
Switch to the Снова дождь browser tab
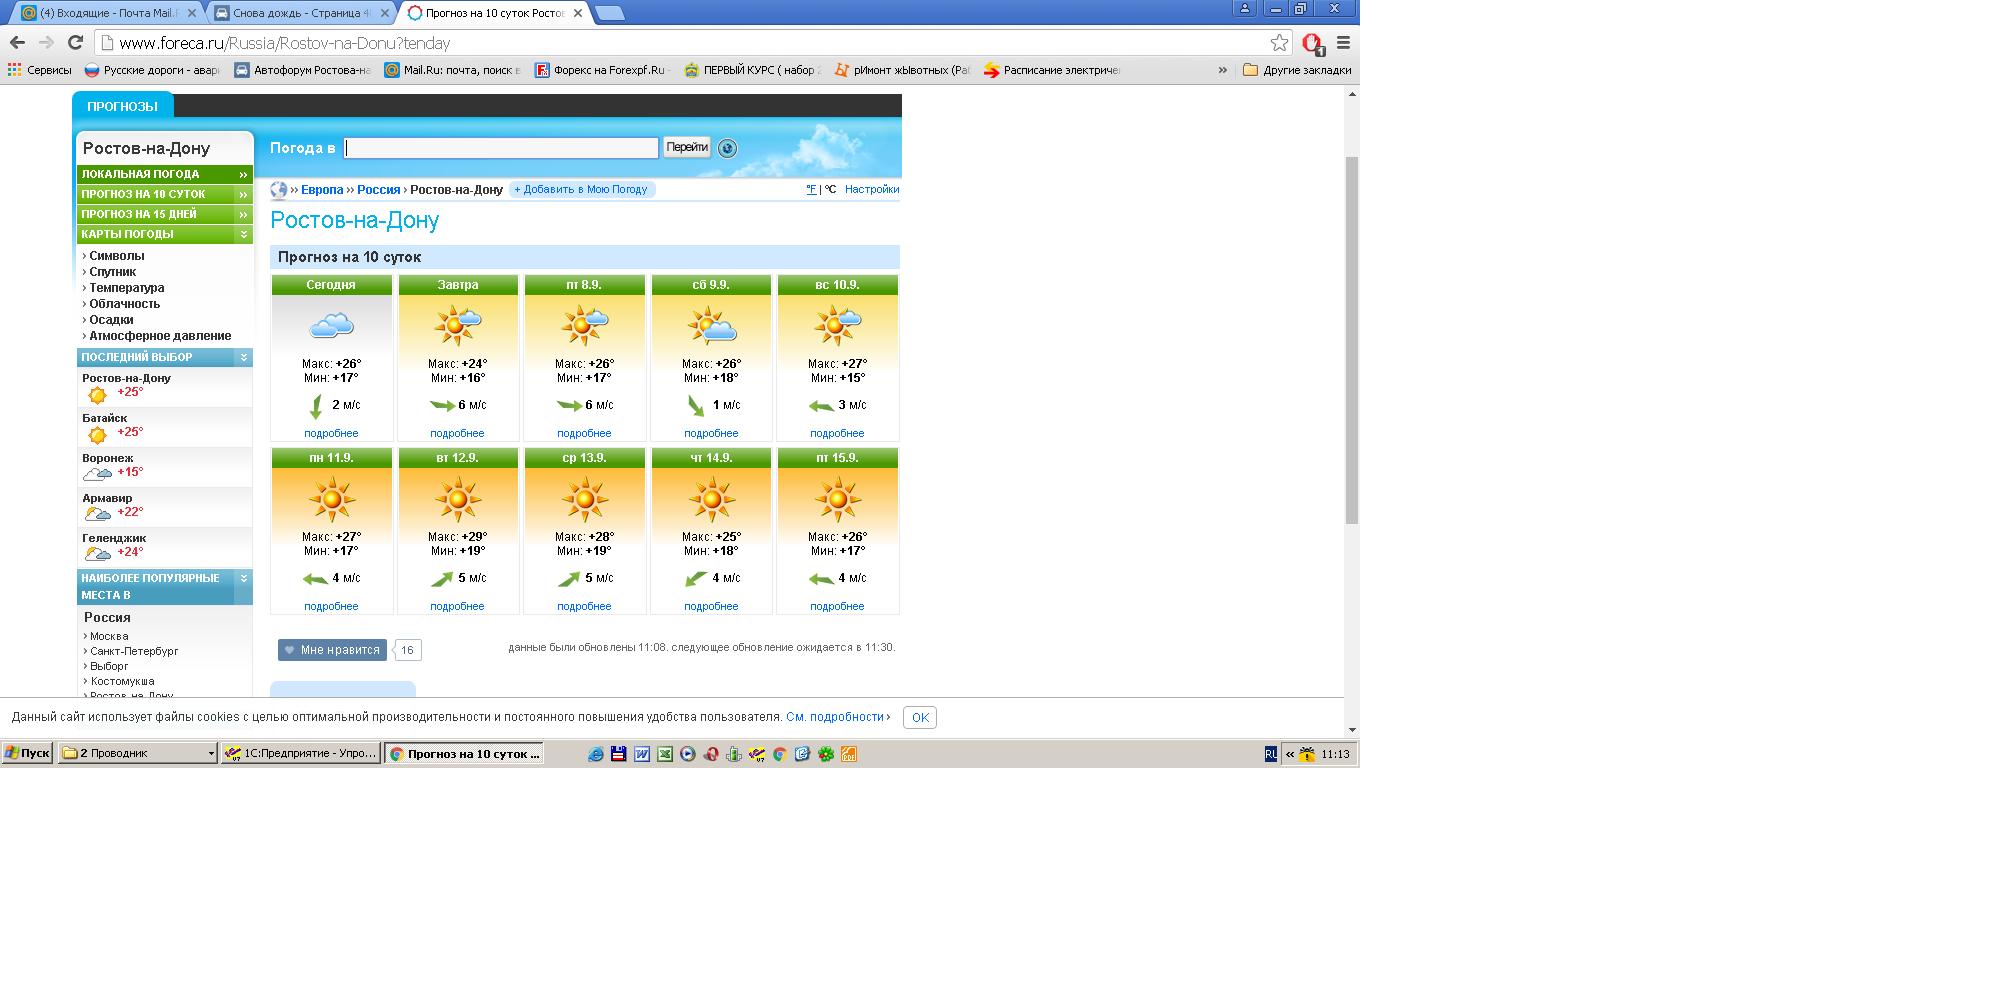[300, 13]
